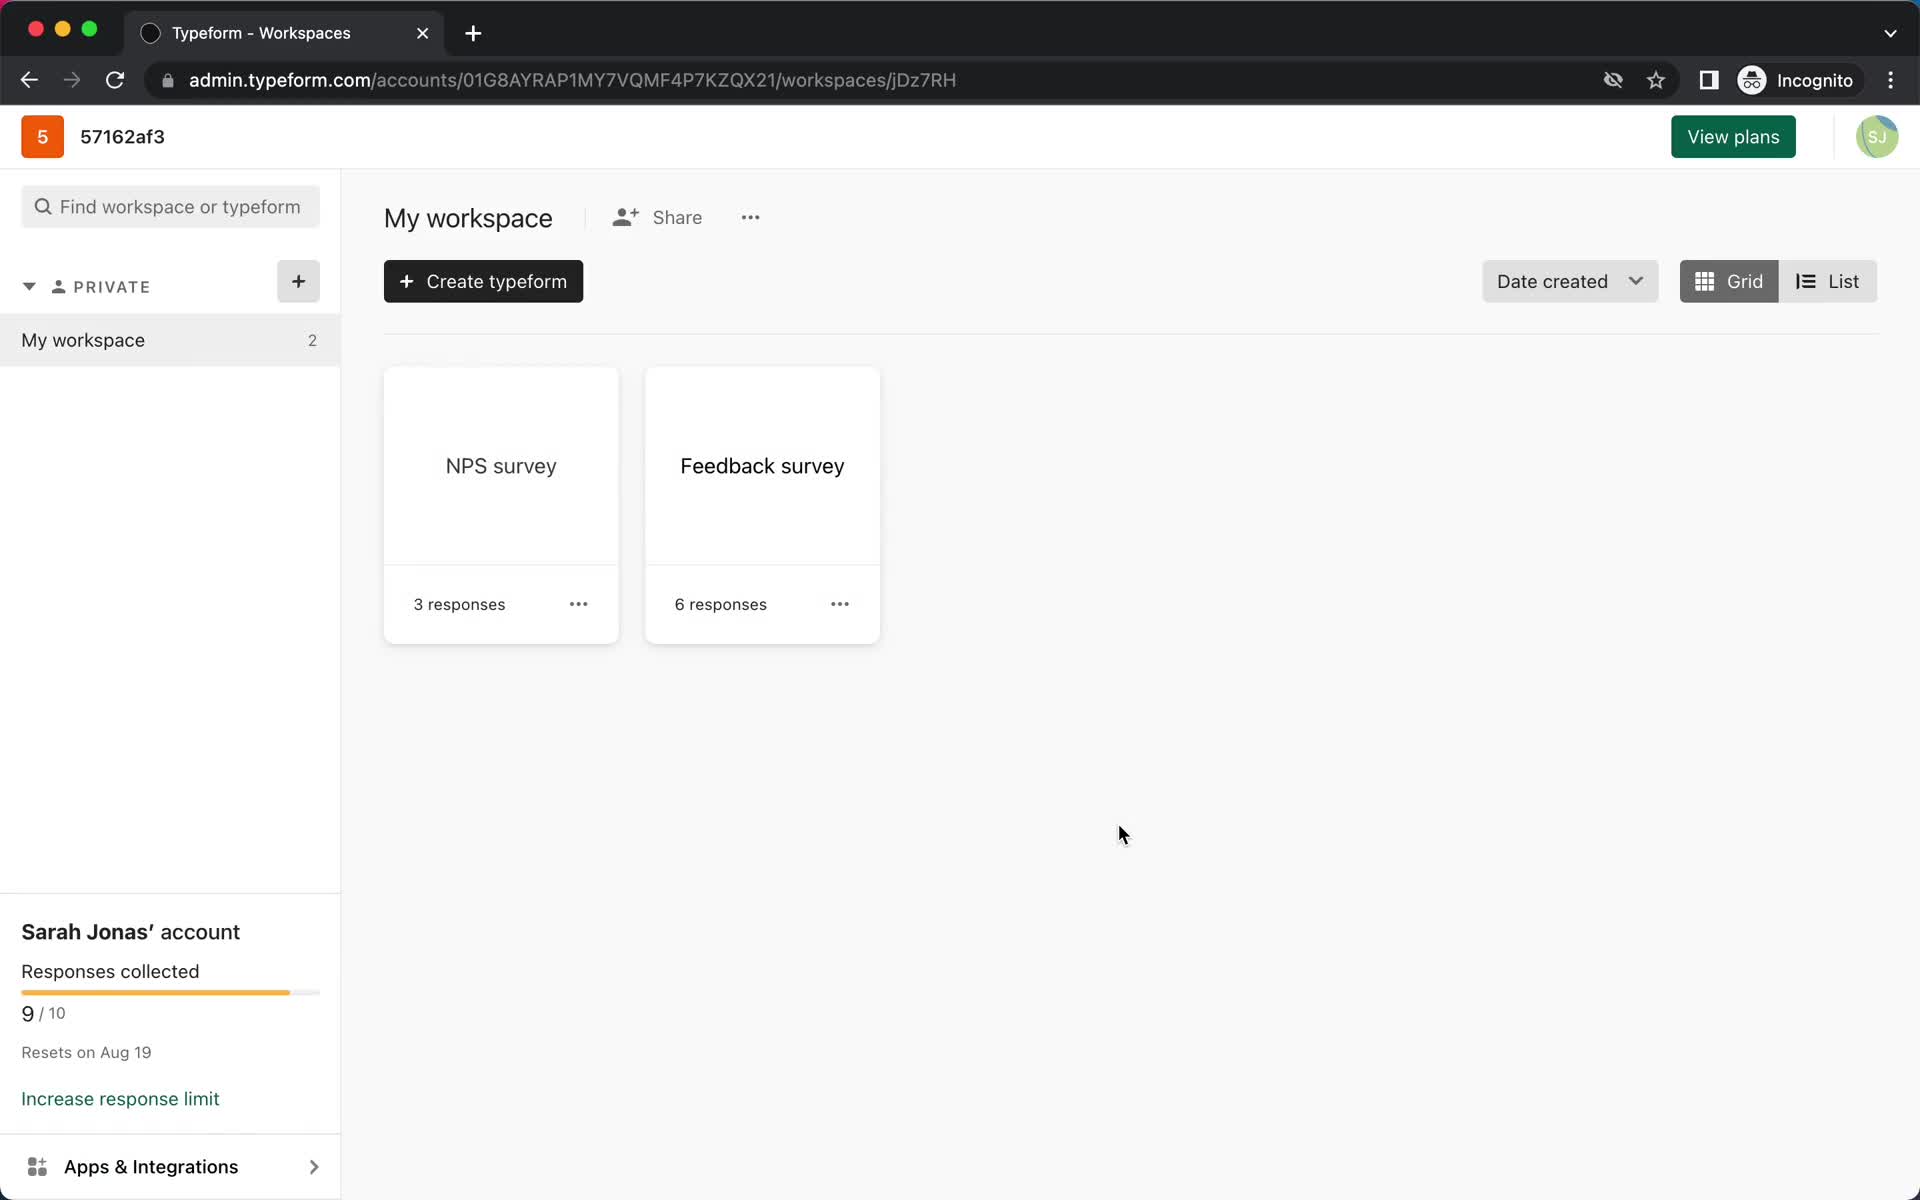Toggle the Private workspace expander
The width and height of the screenshot is (1920, 1200).
[29, 286]
